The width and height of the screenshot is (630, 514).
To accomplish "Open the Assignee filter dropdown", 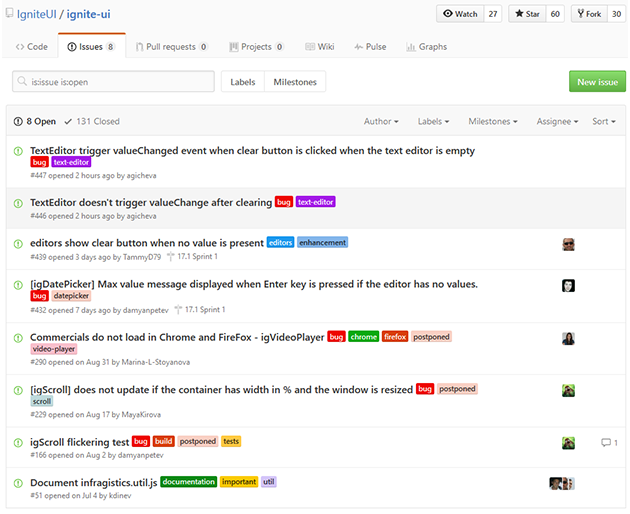I will [x=556, y=121].
